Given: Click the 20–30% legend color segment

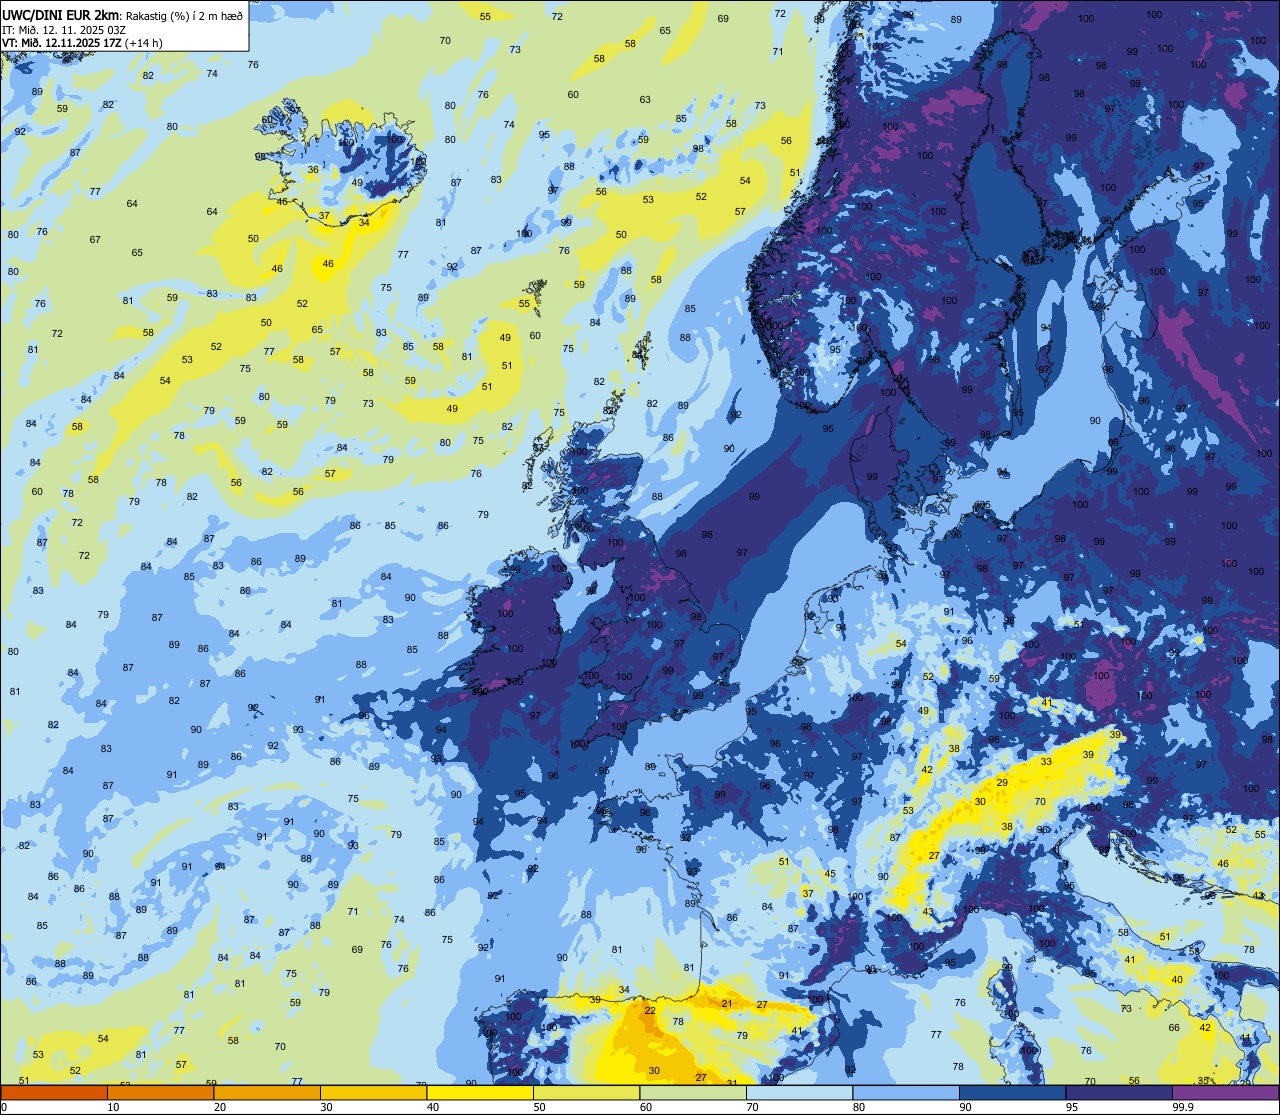Looking at the screenshot, I should [267, 1093].
